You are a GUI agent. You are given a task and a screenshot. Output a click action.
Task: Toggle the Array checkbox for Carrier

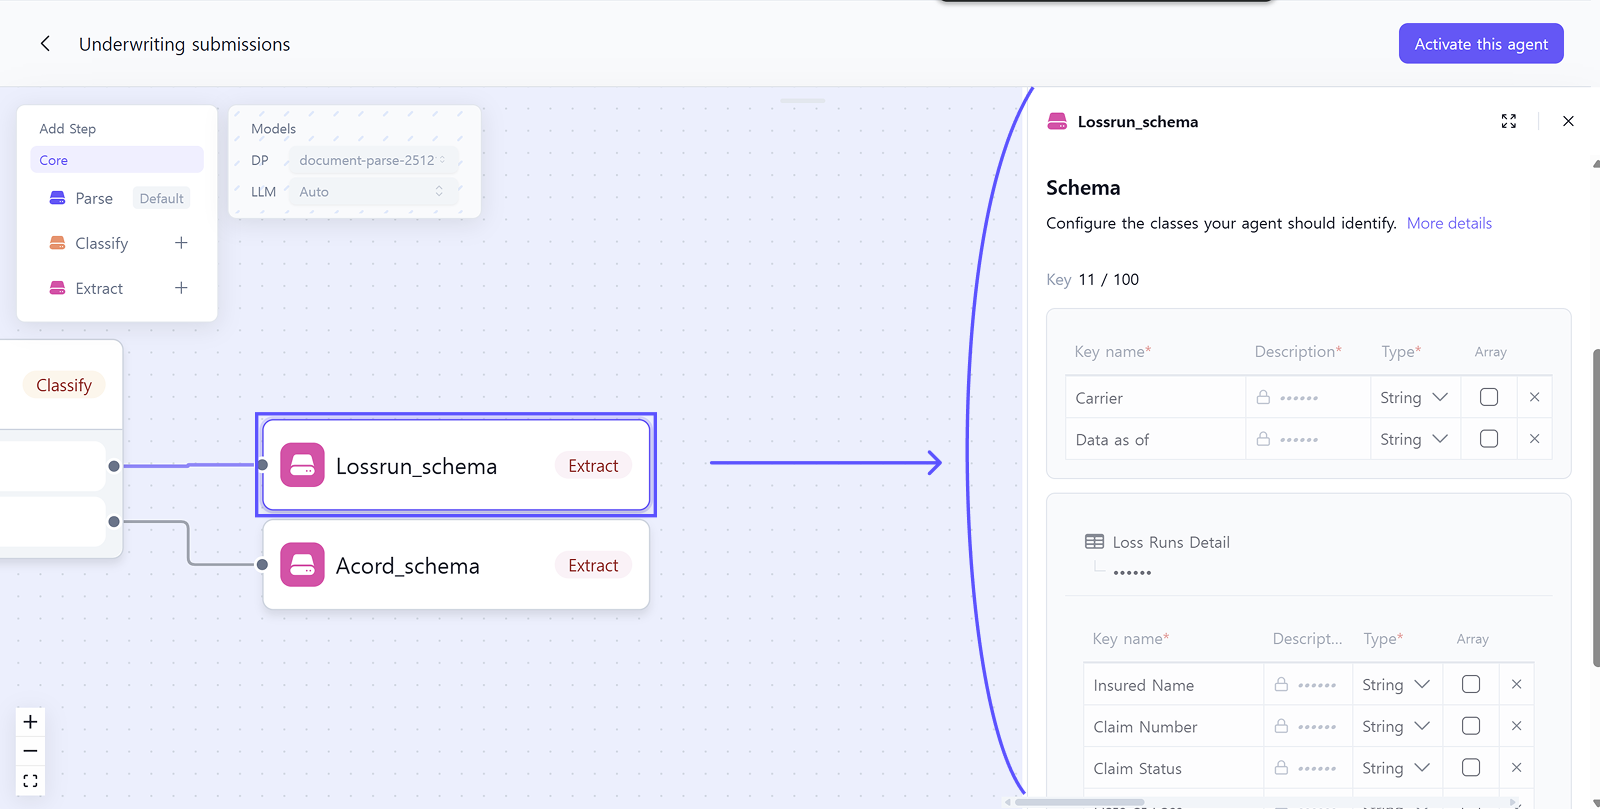tap(1489, 397)
